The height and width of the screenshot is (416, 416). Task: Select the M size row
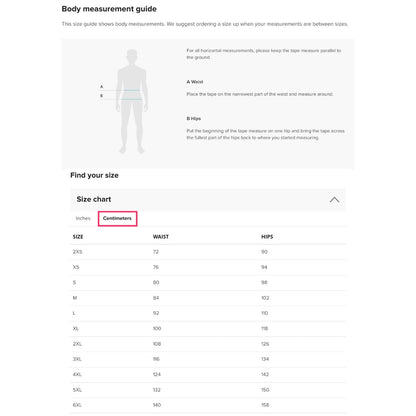click(208, 298)
